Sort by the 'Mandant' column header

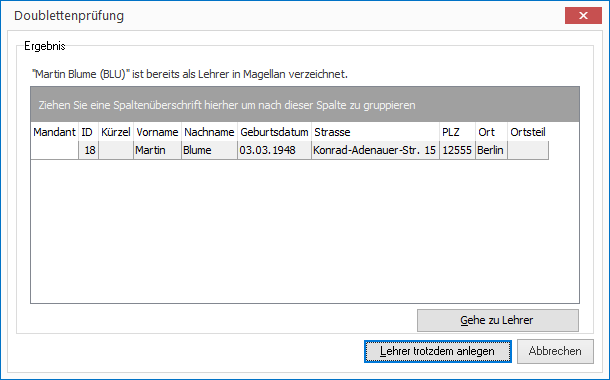pos(55,132)
